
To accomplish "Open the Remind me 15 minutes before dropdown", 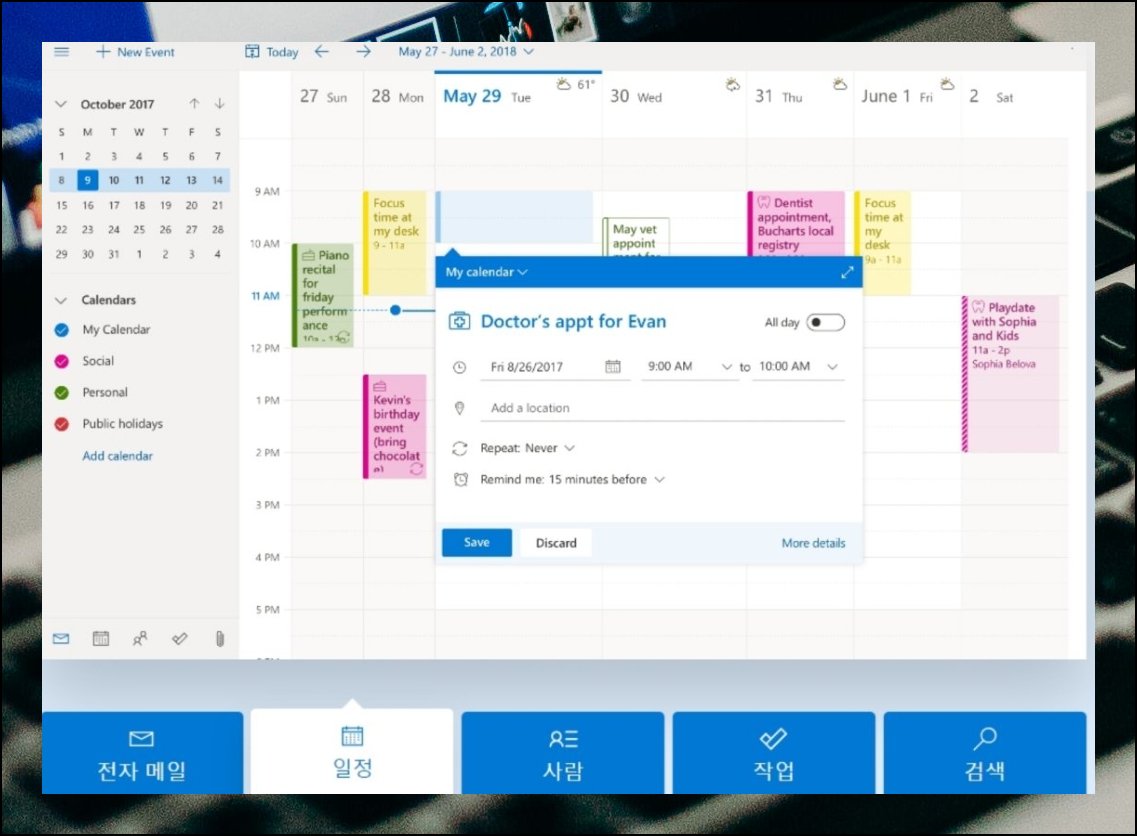I will click(572, 479).
